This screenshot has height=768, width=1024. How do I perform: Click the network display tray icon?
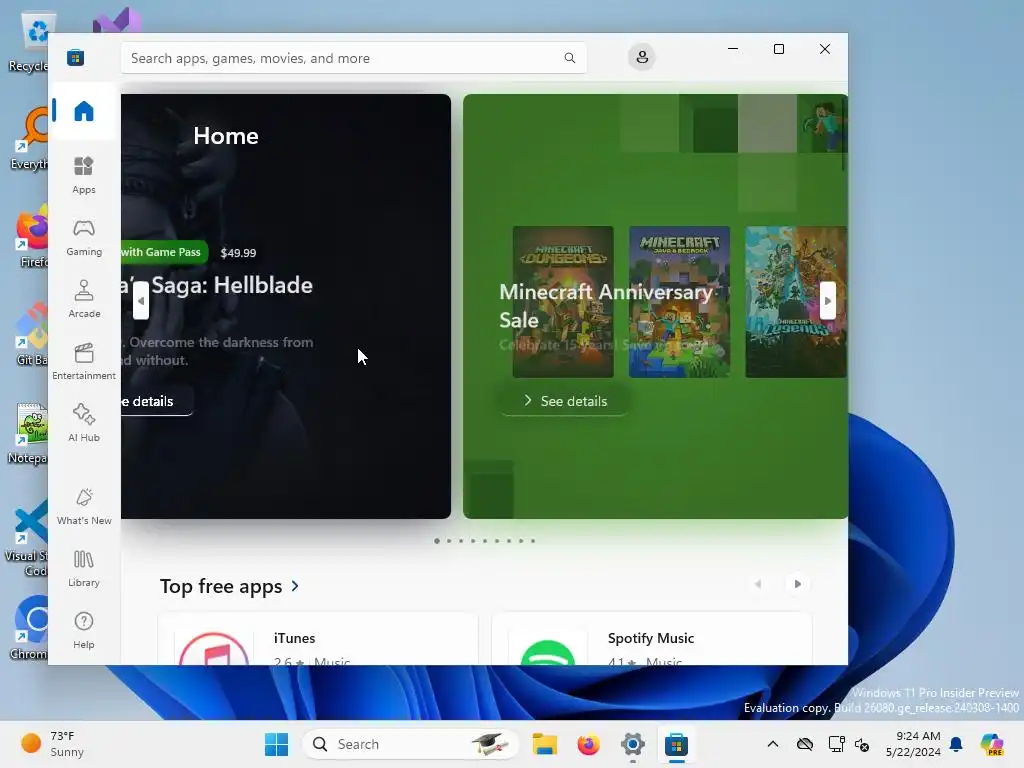pyautogui.click(x=836, y=744)
